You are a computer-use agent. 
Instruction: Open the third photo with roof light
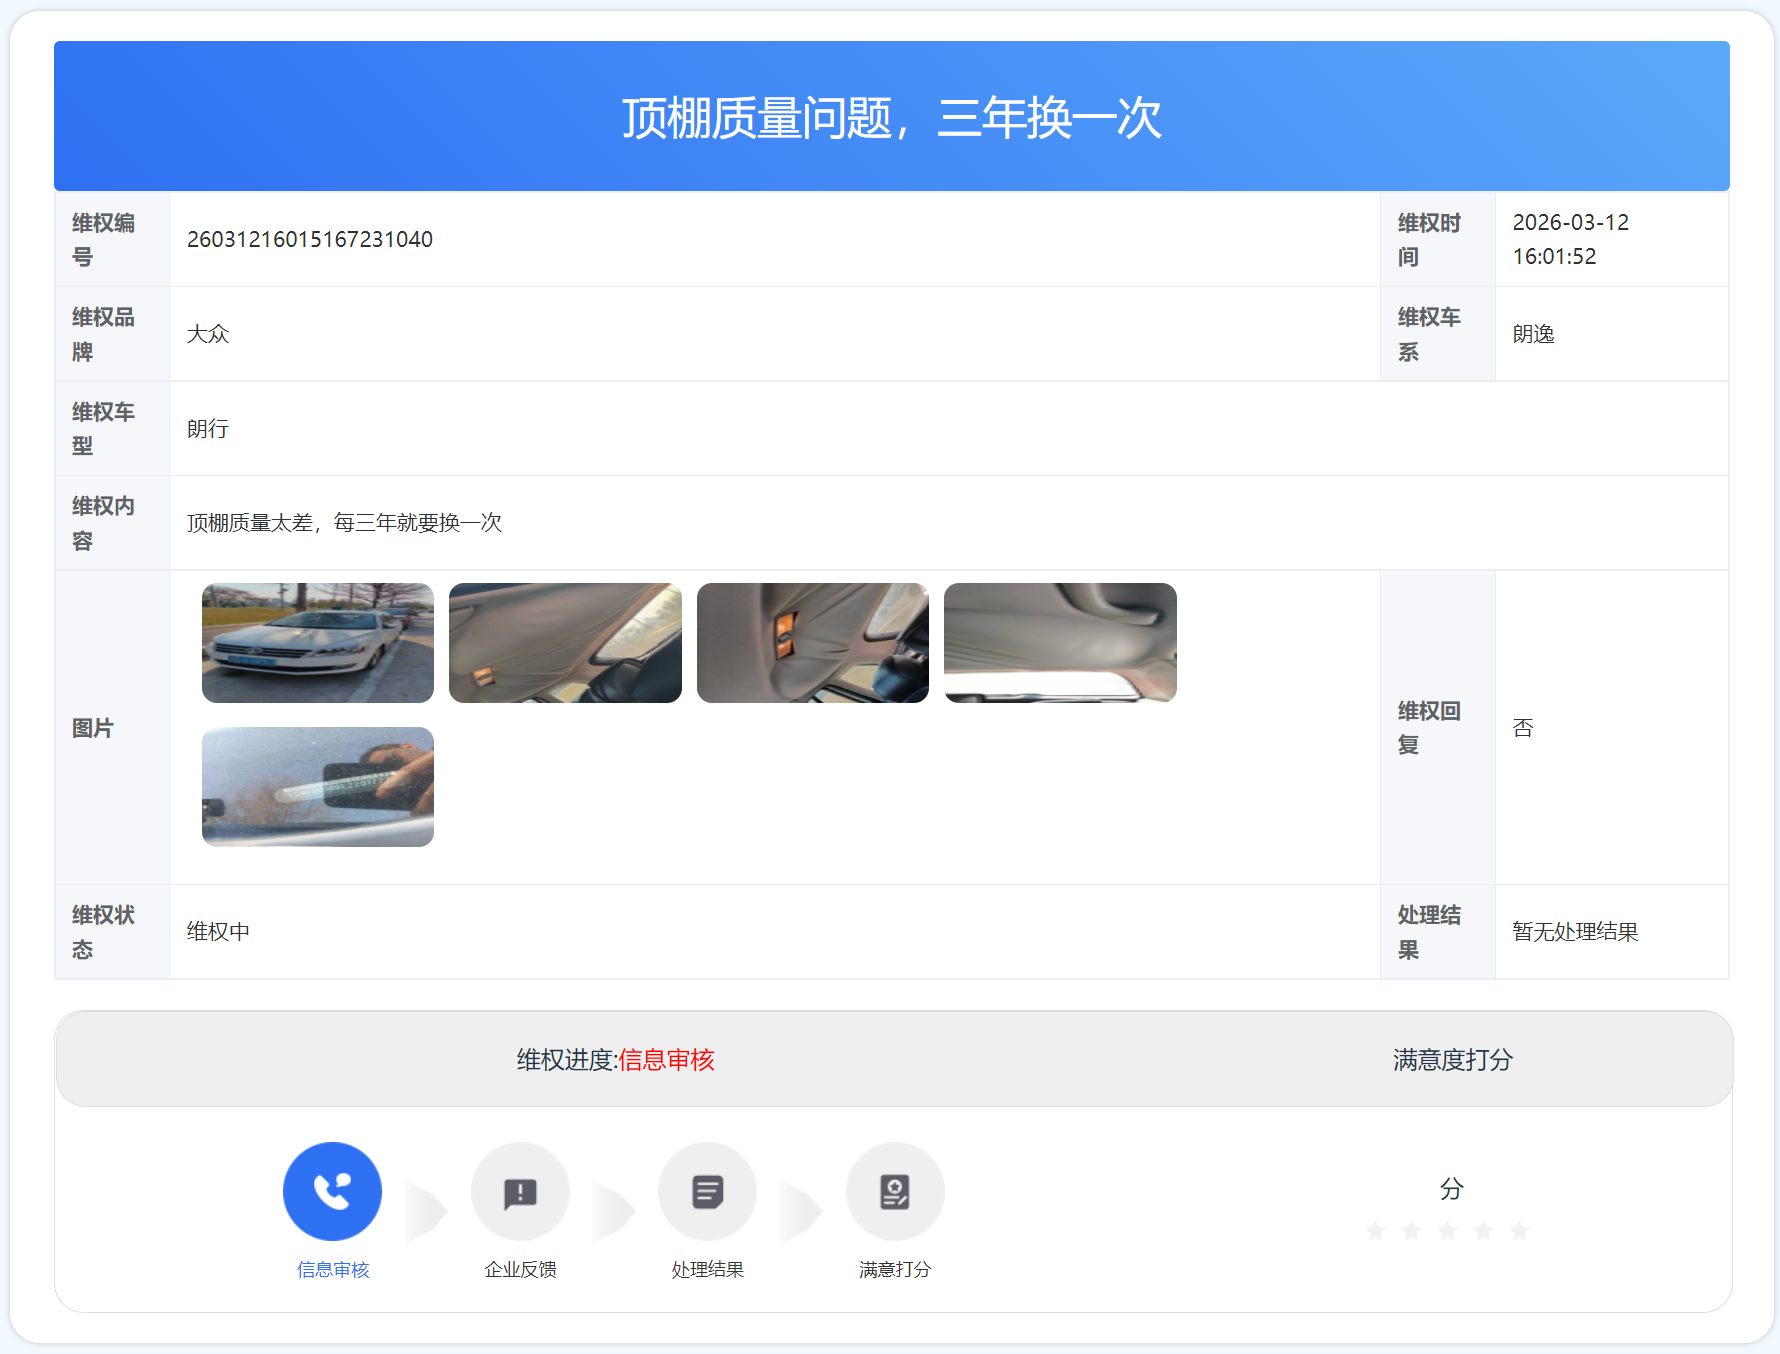point(813,643)
